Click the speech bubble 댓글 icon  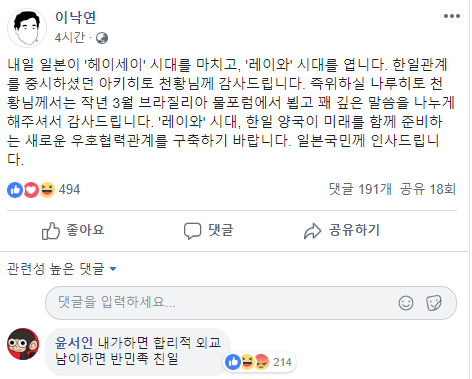pyautogui.click(x=192, y=231)
